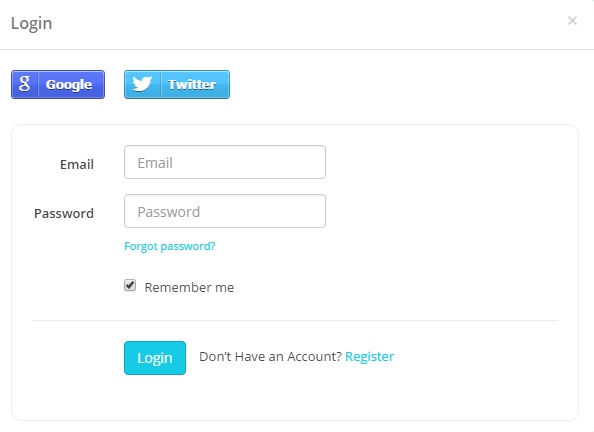
Task: Uncheck the Remember me checkbox
Action: pos(130,285)
